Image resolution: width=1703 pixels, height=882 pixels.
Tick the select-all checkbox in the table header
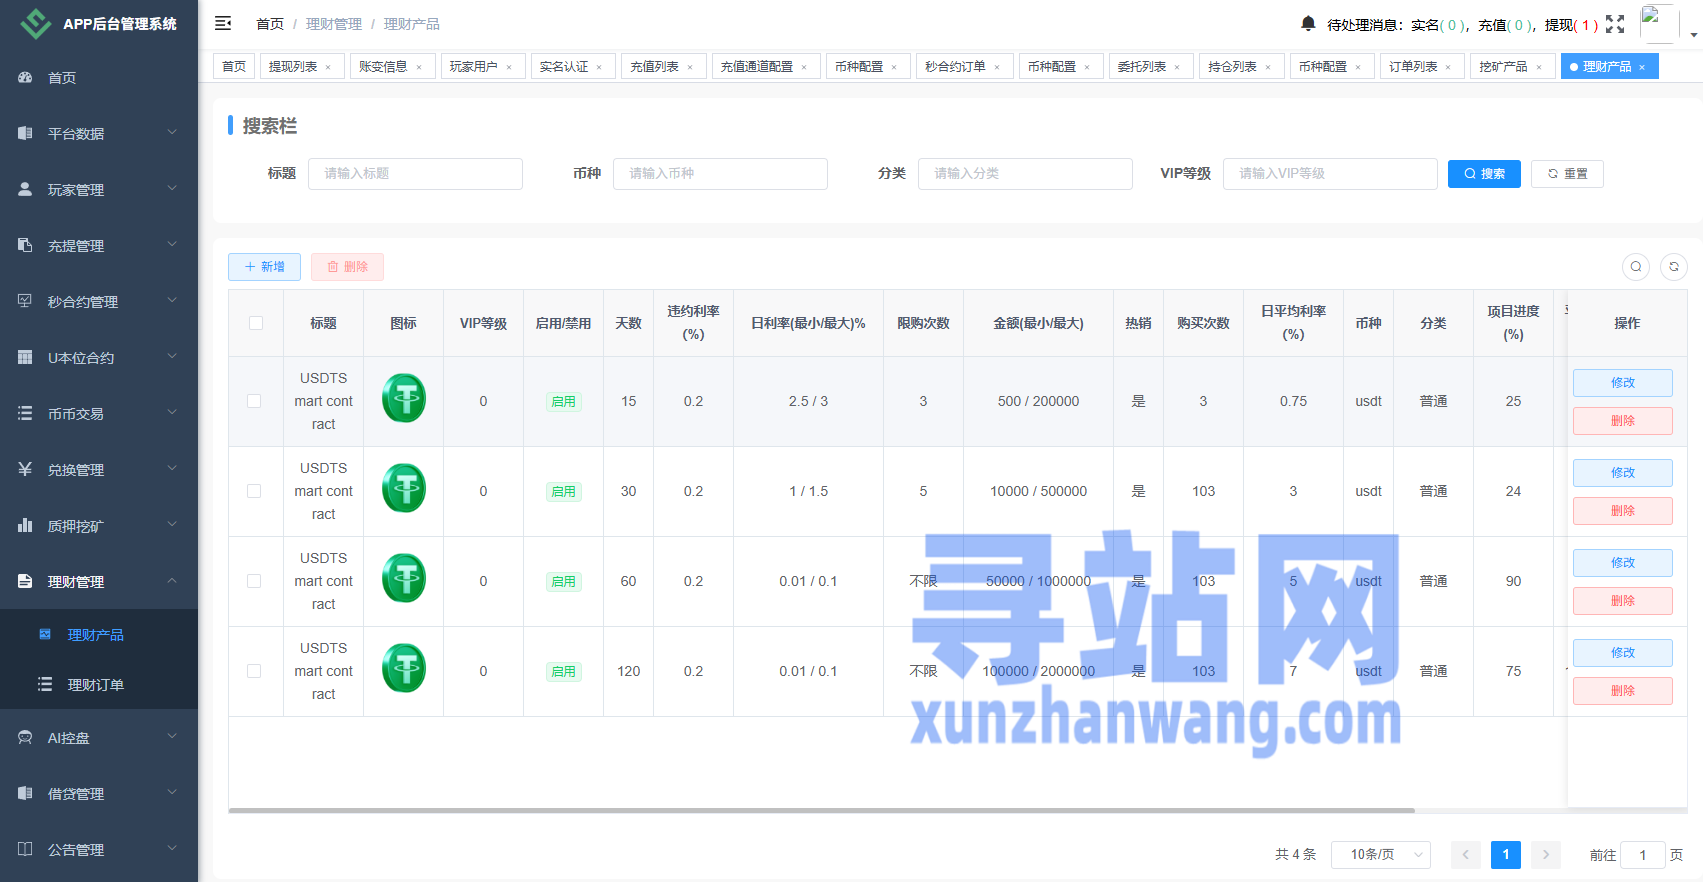click(256, 323)
